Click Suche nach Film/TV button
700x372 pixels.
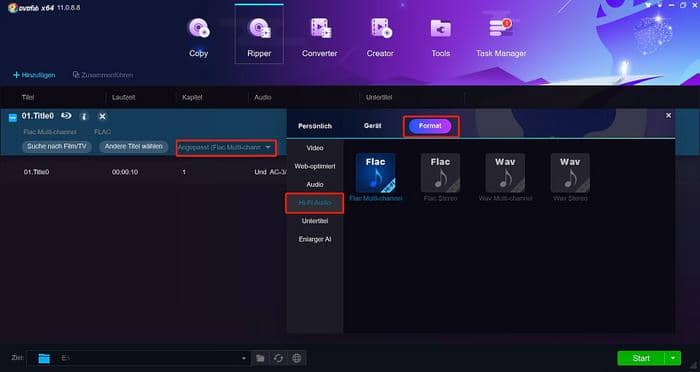[x=57, y=146]
